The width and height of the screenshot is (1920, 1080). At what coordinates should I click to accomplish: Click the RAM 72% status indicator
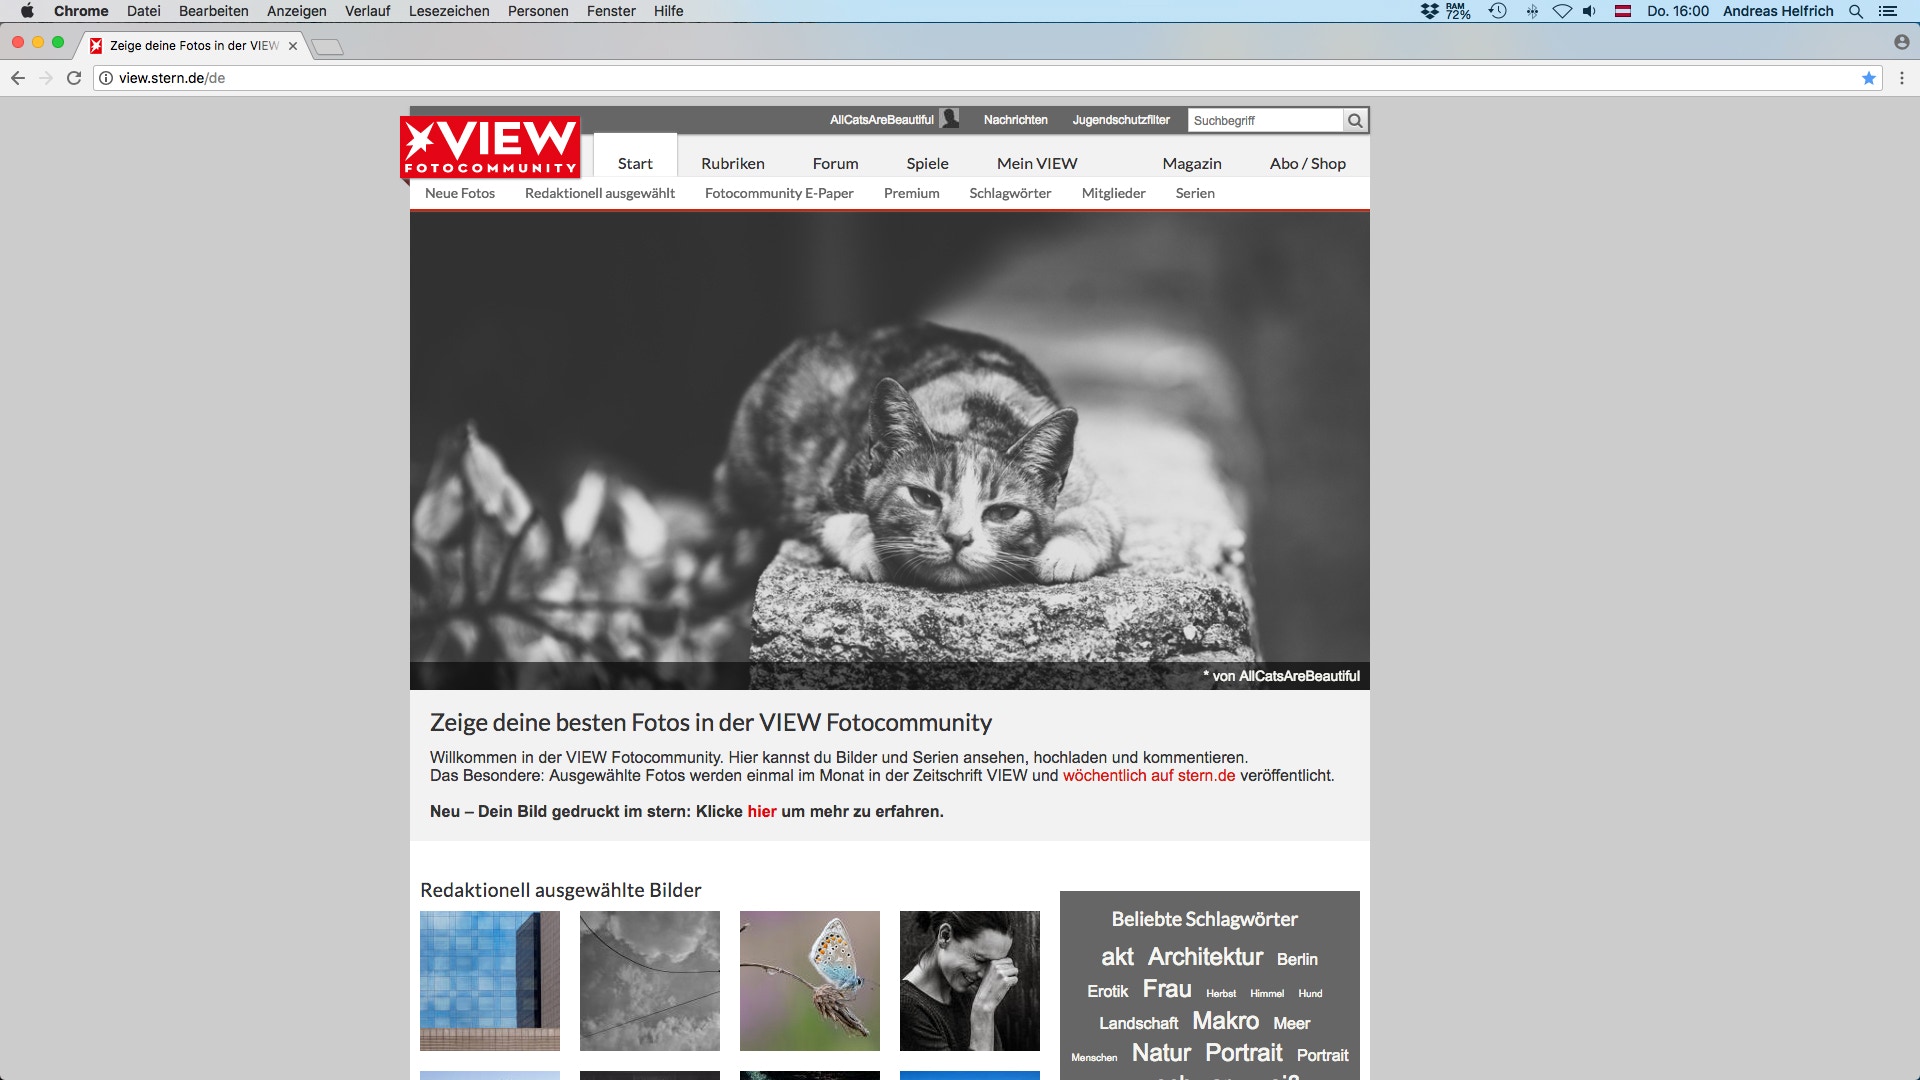pos(1458,11)
